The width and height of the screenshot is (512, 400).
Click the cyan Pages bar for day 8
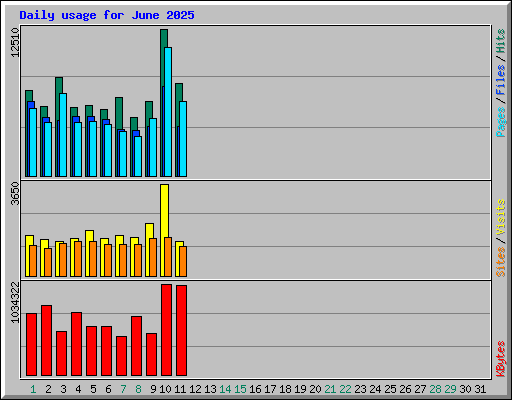point(138,156)
